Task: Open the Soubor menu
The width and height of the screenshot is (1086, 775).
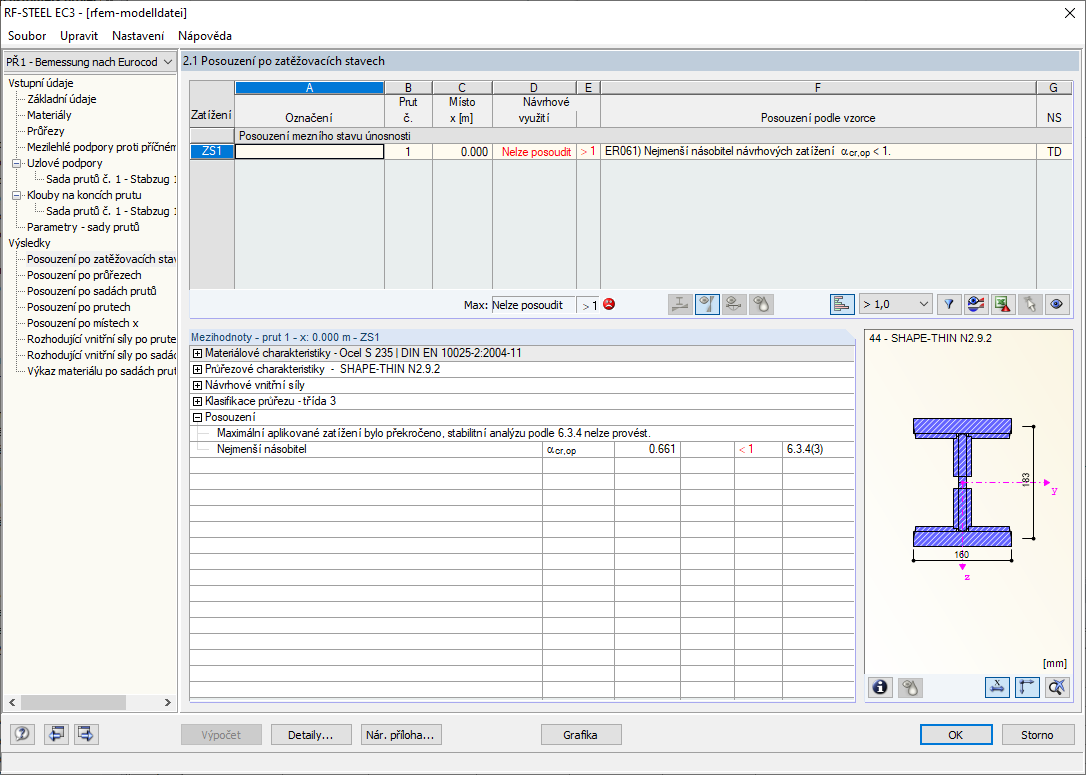Action: click(27, 36)
